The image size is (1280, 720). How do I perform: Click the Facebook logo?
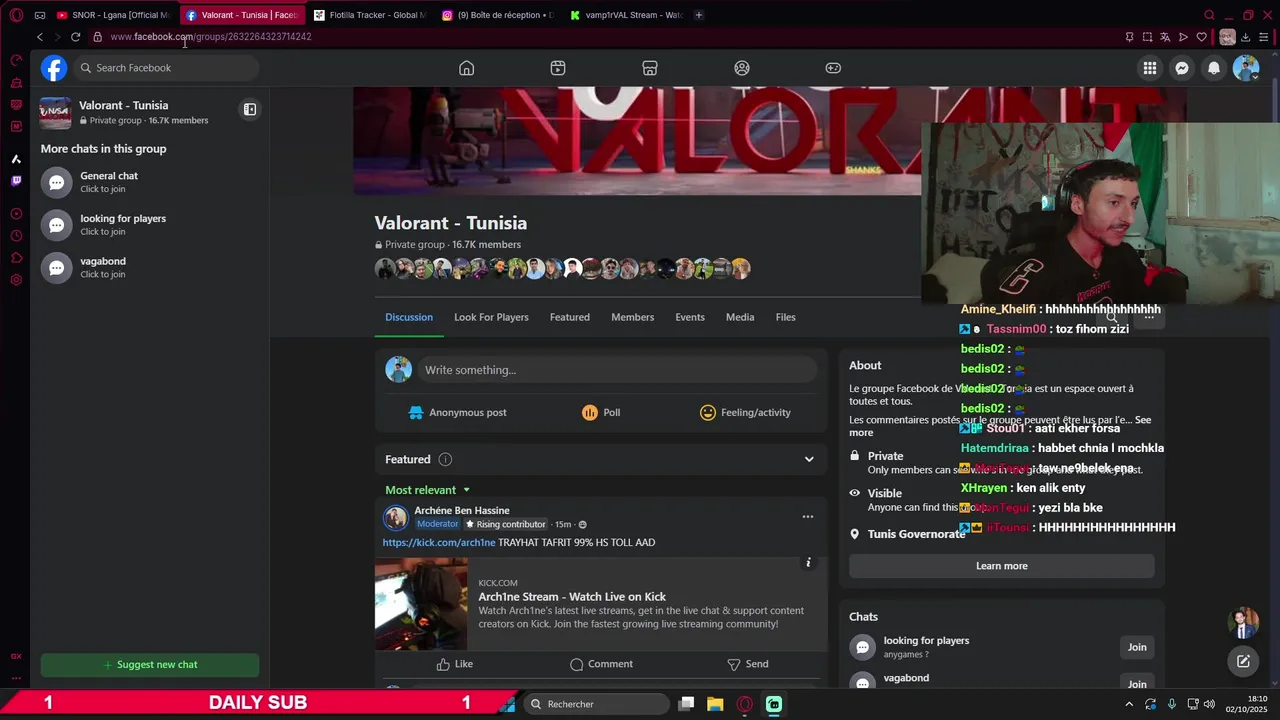(x=54, y=68)
